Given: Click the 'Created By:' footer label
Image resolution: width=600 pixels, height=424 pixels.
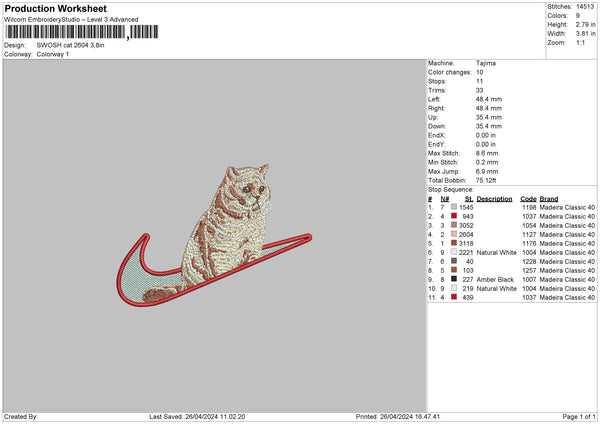Looking at the screenshot, I should tap(21, 417).
